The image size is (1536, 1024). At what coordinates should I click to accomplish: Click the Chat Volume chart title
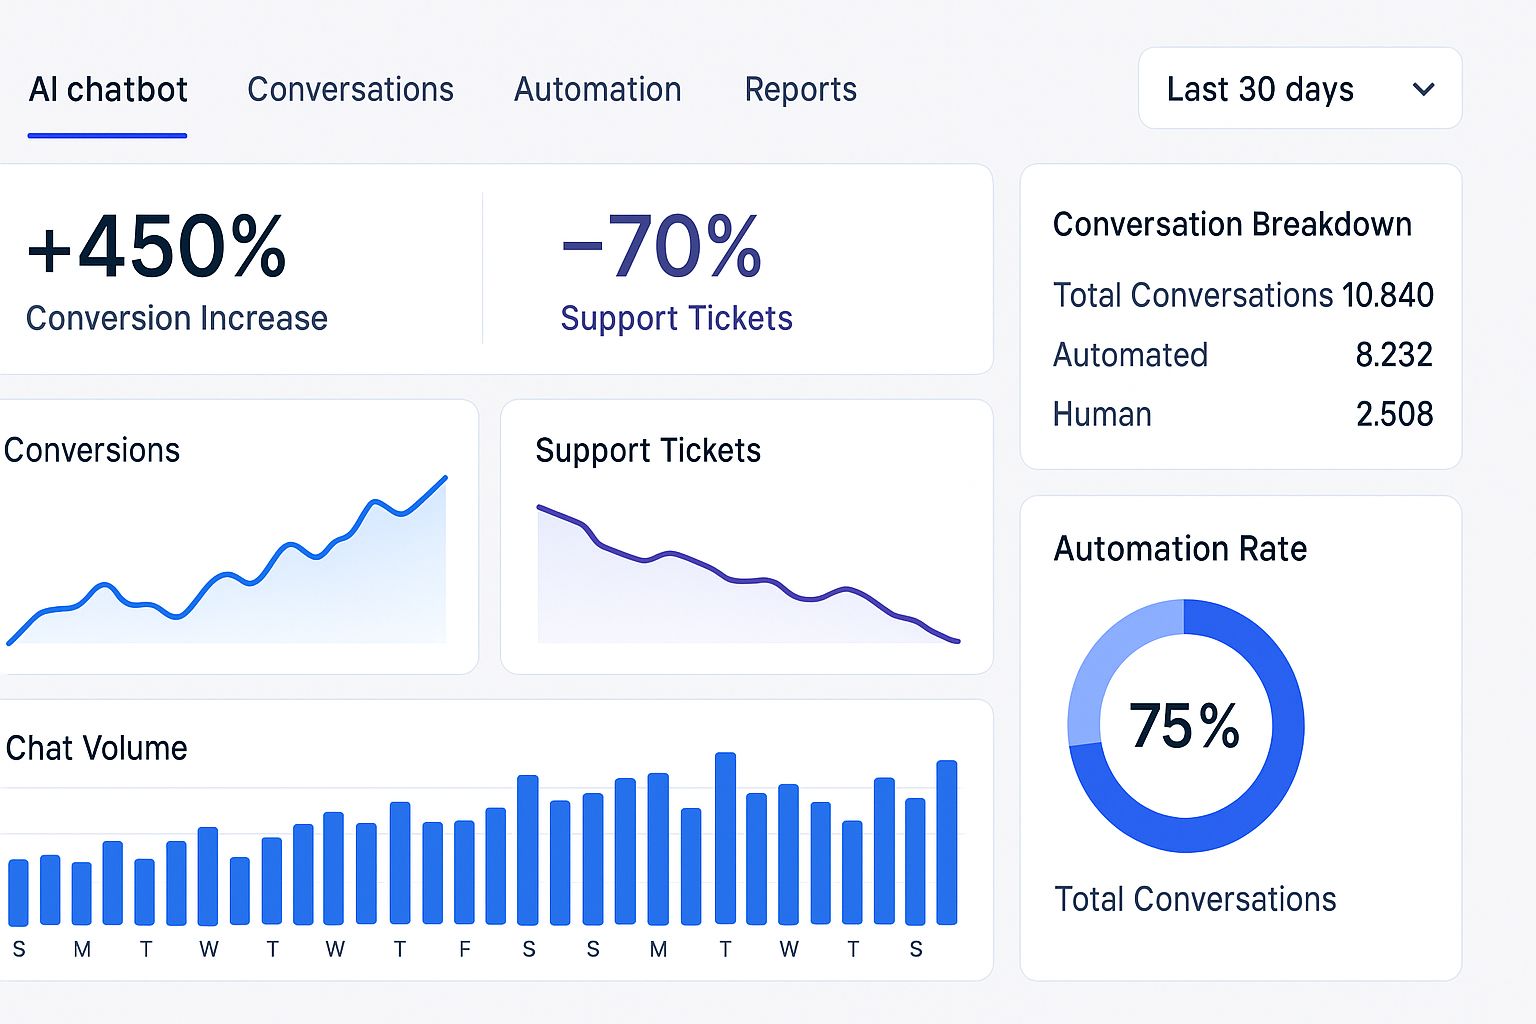(96, 748)
